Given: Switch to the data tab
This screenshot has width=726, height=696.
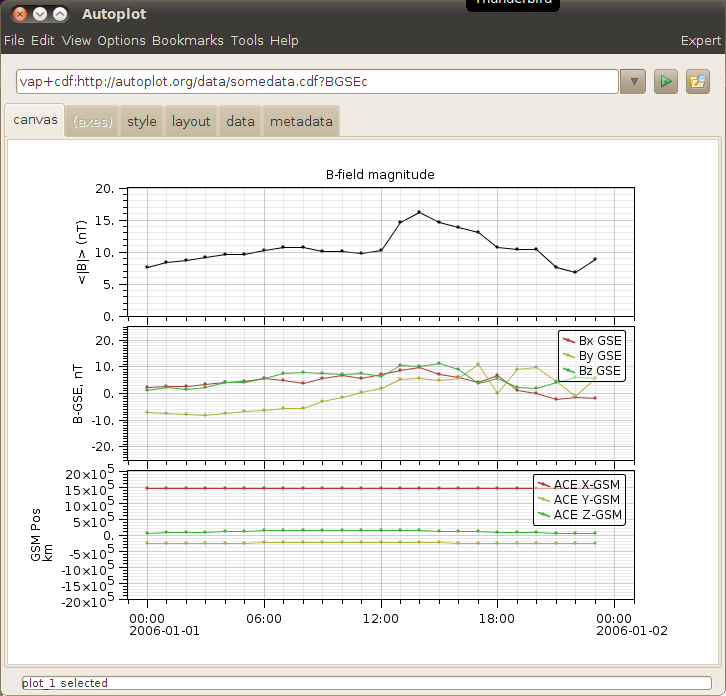Looking at the screenshot, I should pyautogui.click(x=240, y=122).
